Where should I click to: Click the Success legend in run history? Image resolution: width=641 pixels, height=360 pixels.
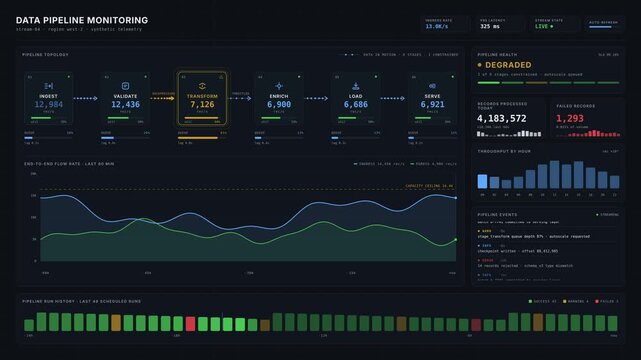[x=542, y=301]
